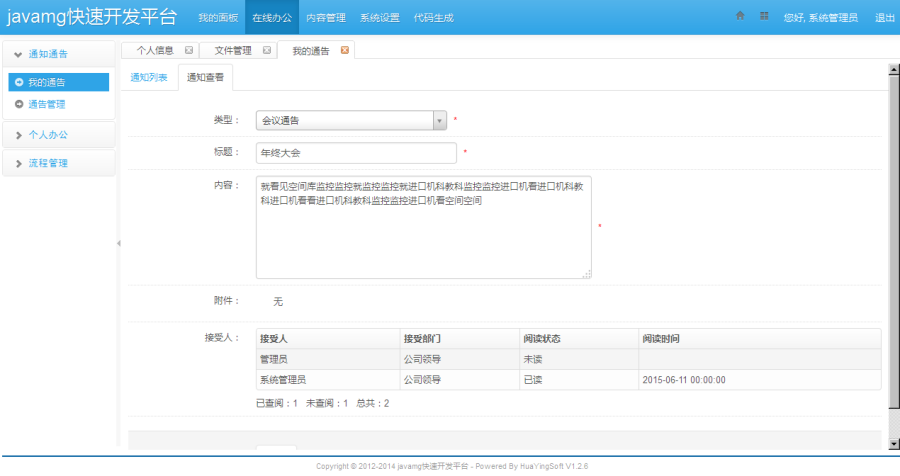
Task: Select the 系统管理员 recipient cell
Action: [x=328, y=380]
